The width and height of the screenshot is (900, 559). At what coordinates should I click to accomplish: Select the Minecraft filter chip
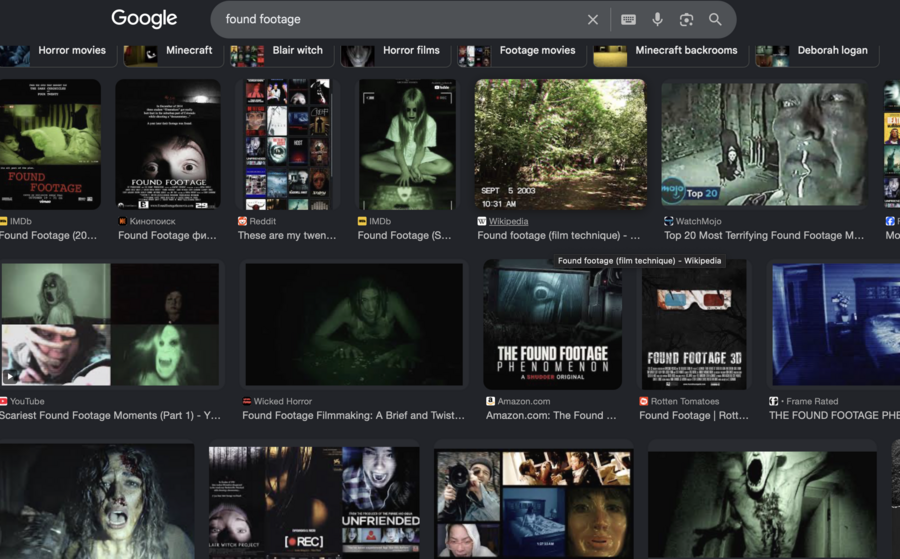pos(172,55)
